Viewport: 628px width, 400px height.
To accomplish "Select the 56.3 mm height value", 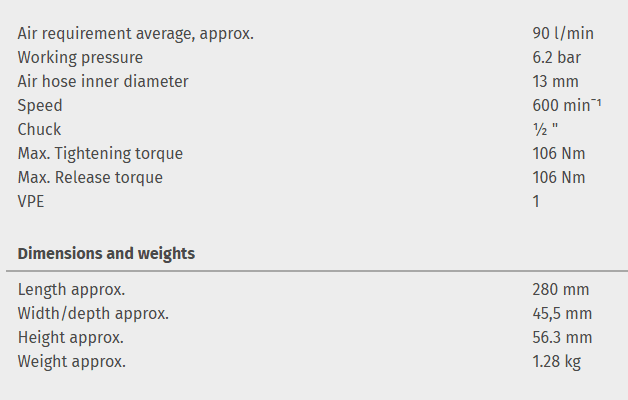I will [562, 337].
